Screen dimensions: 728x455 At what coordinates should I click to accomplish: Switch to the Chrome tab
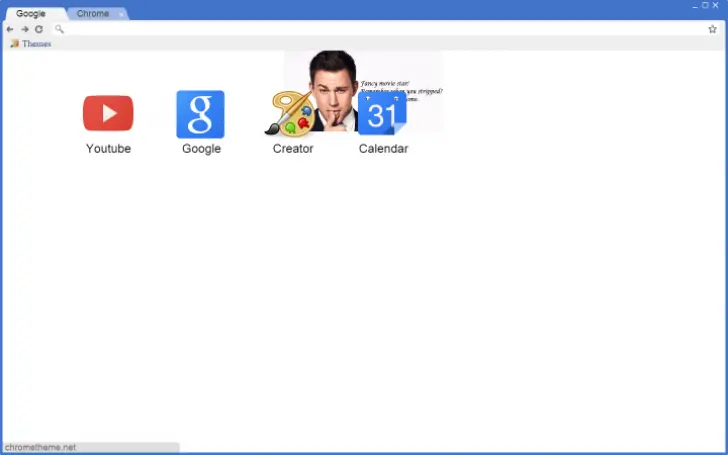click(x=93, y=14)
